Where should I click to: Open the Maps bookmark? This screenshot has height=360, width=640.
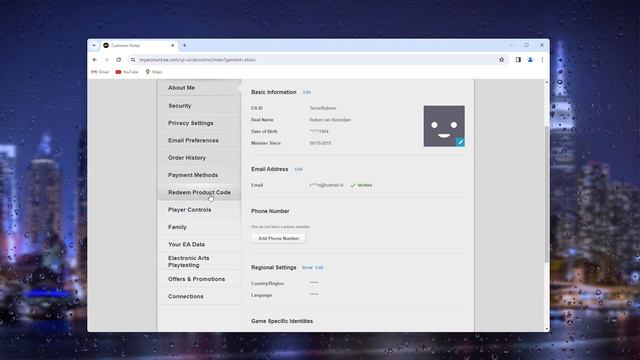154,72
